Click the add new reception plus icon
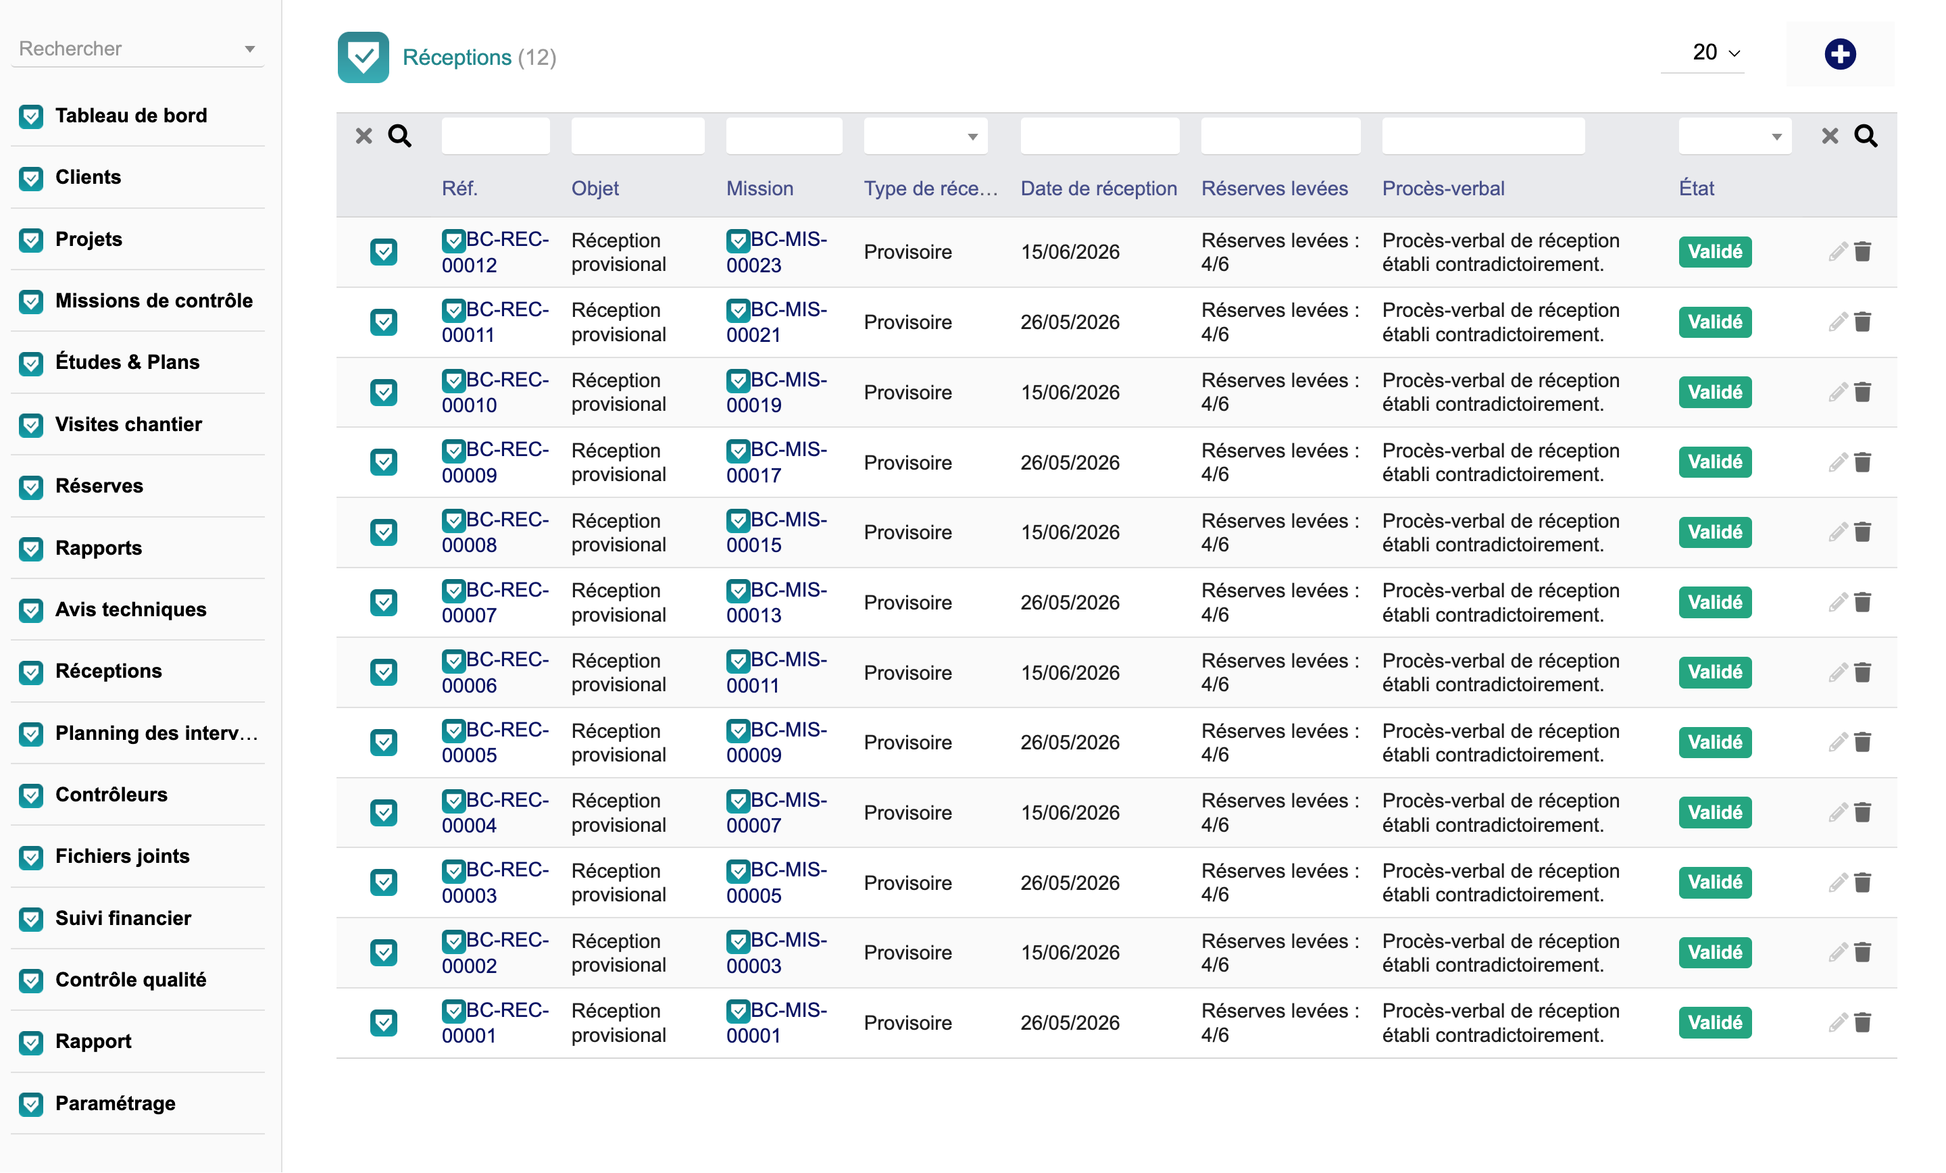Image resolution: width=1946 pixels, height=1173 pixels. click(1839, 54)
